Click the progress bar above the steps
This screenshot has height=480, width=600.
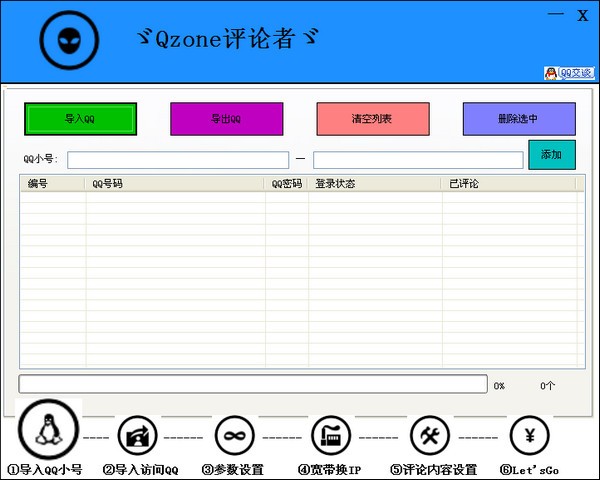[x=253, y=384]
